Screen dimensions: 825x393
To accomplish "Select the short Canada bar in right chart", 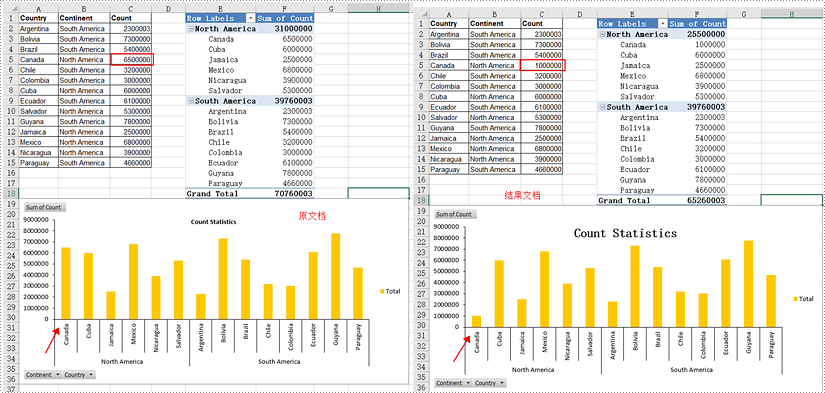I will point(476,321).
